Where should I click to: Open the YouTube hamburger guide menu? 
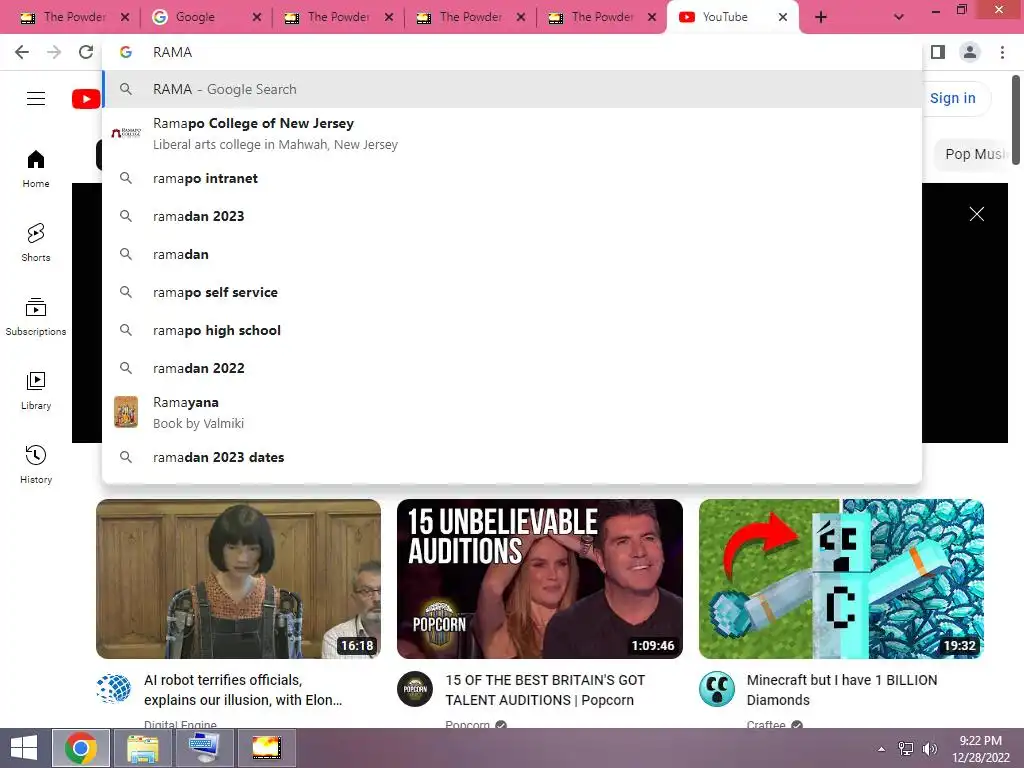tap(36, 99)
